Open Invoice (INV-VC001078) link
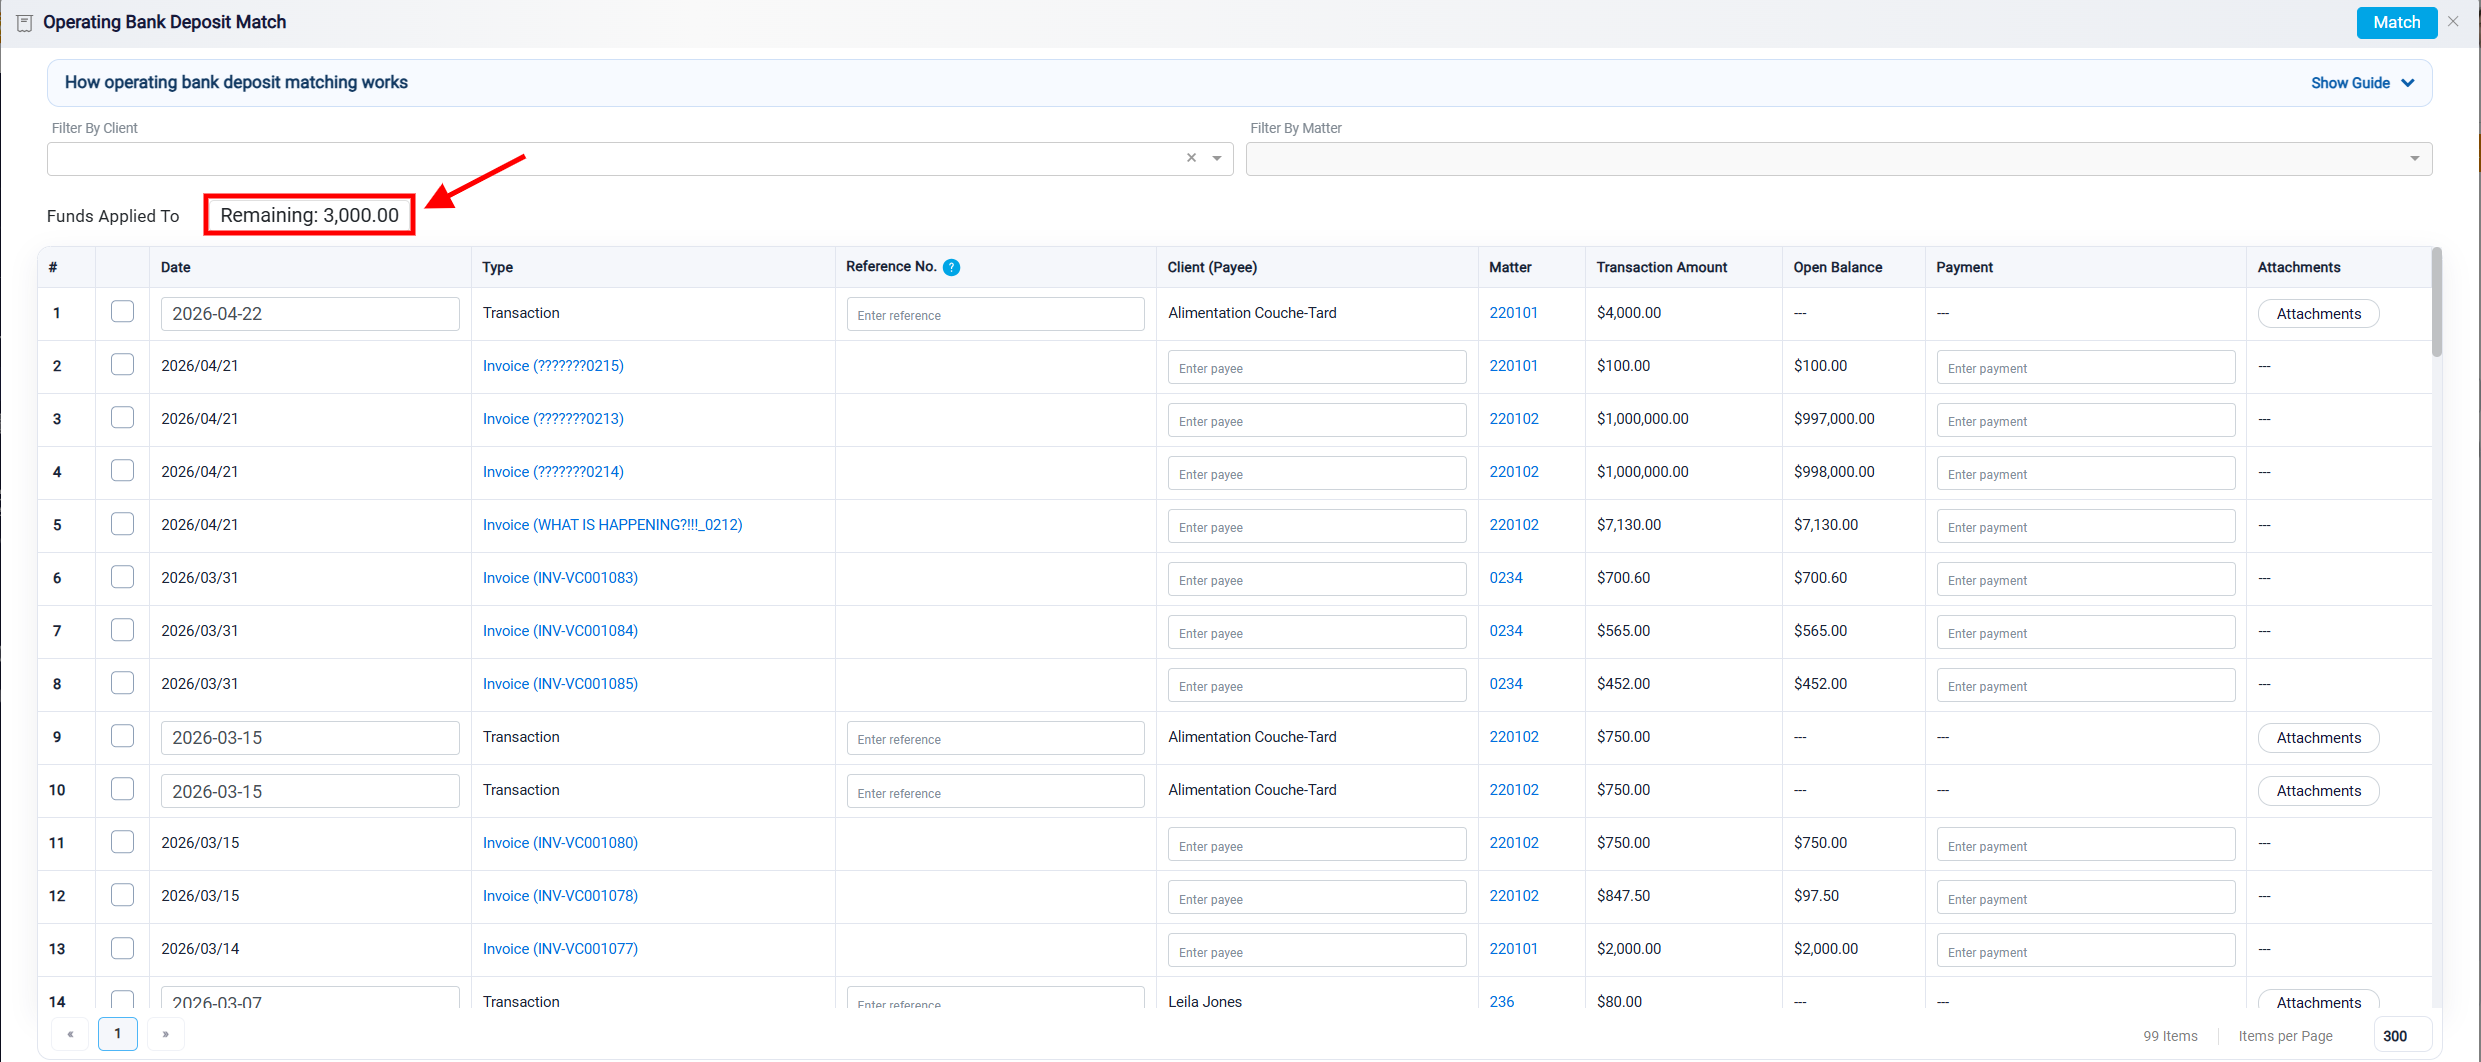The image size is (2481, 1062). (x=560, y=896)
